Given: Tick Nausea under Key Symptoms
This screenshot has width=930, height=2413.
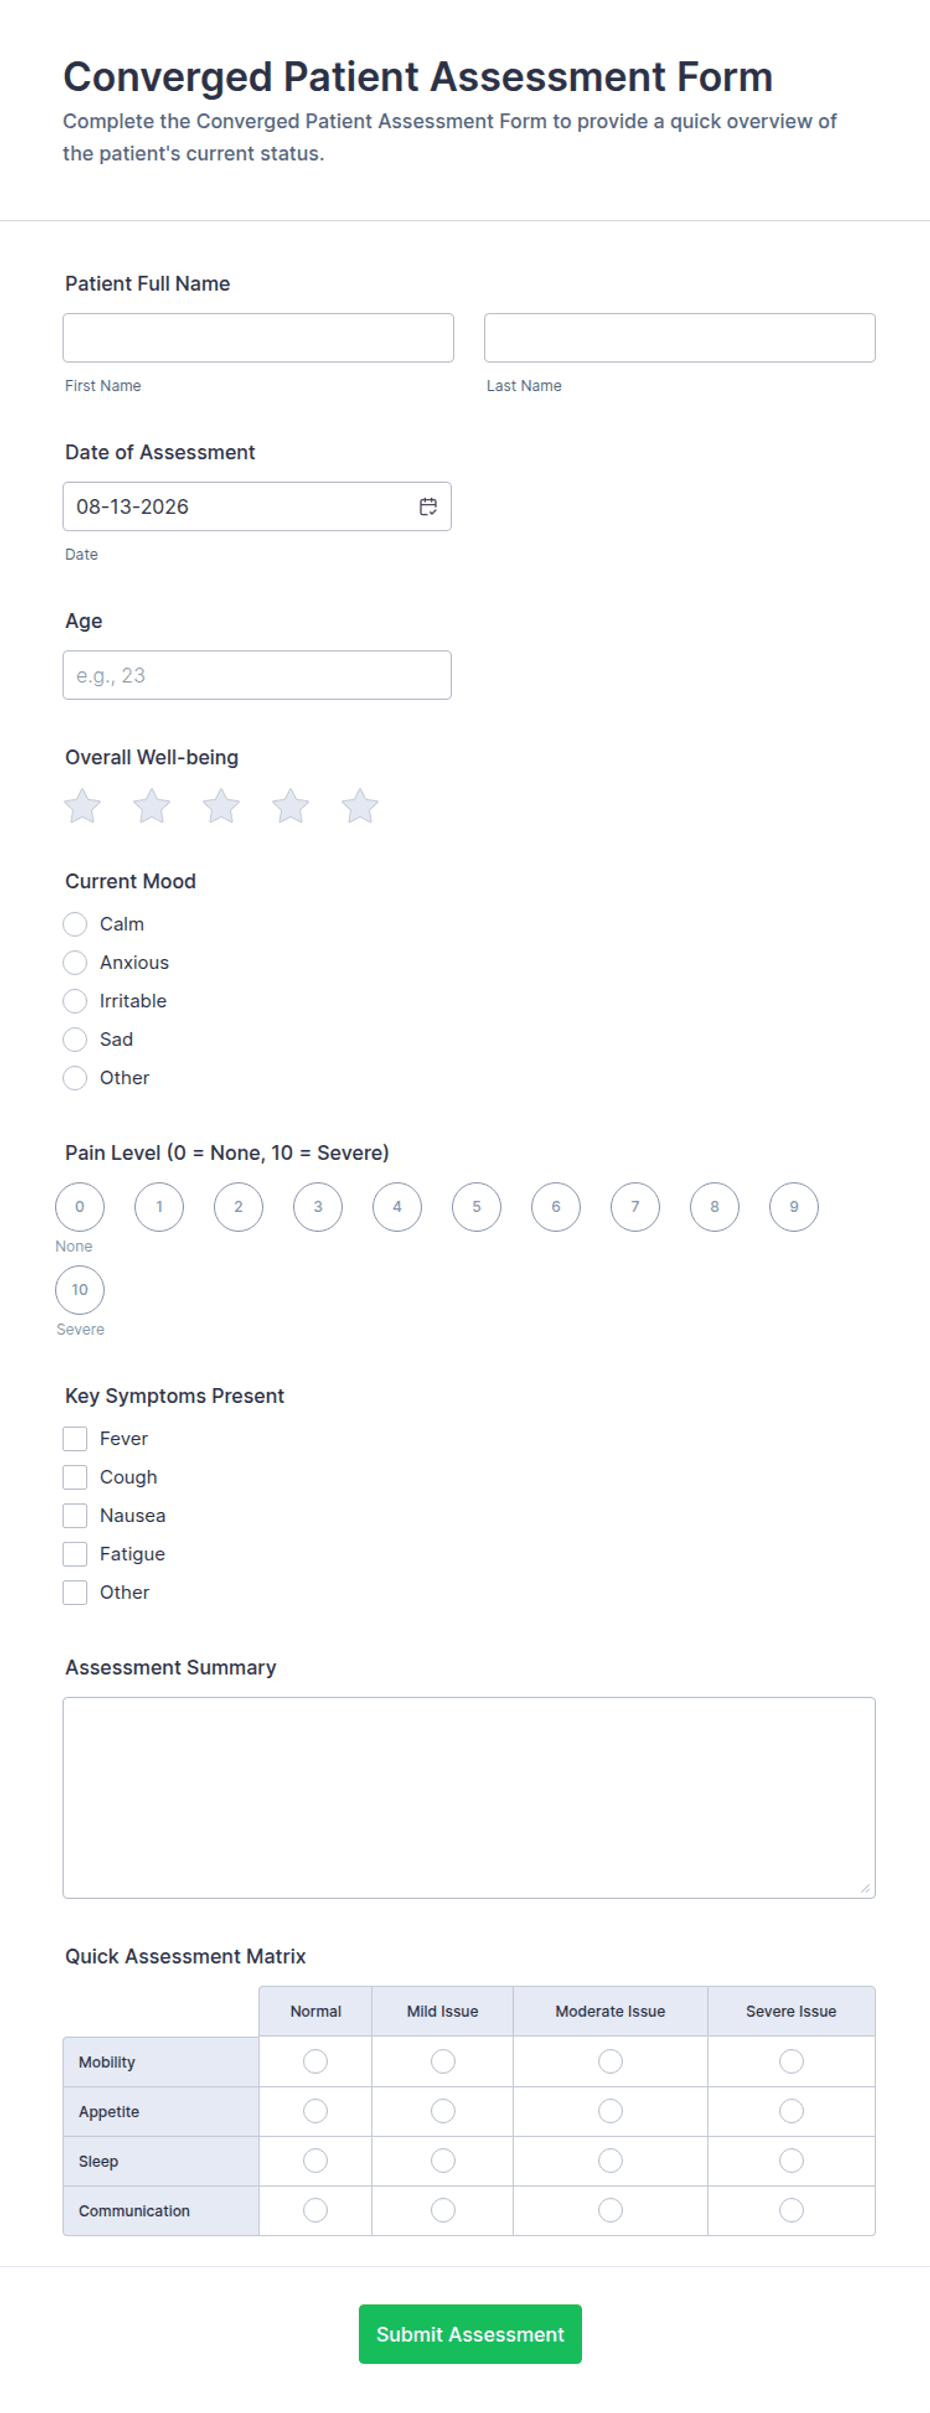Looking at the screenshot, I should 75,1516.
